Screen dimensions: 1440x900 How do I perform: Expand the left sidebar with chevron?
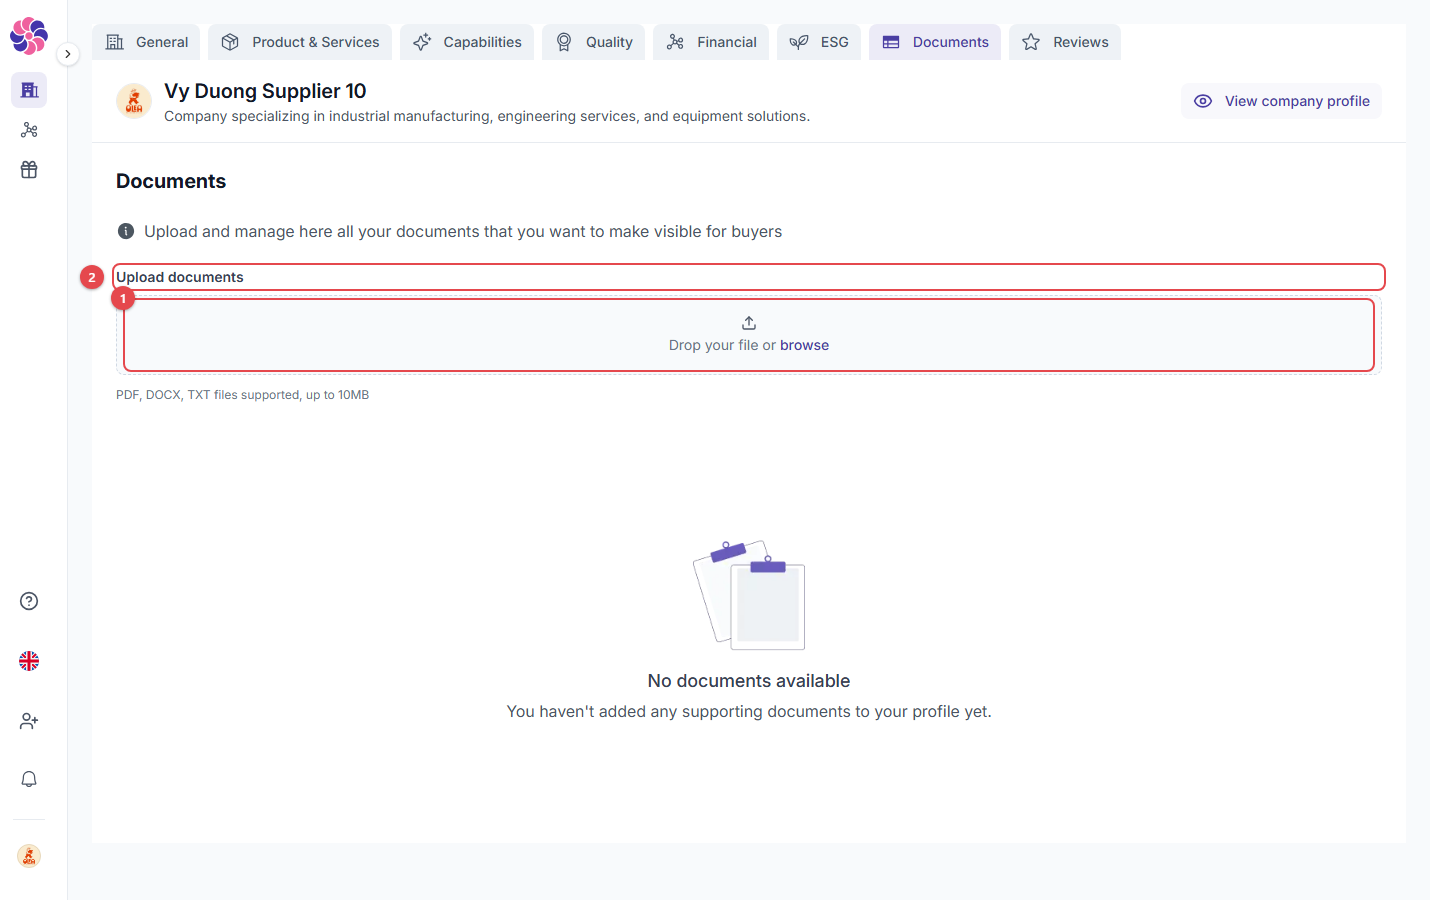[67, 54]
